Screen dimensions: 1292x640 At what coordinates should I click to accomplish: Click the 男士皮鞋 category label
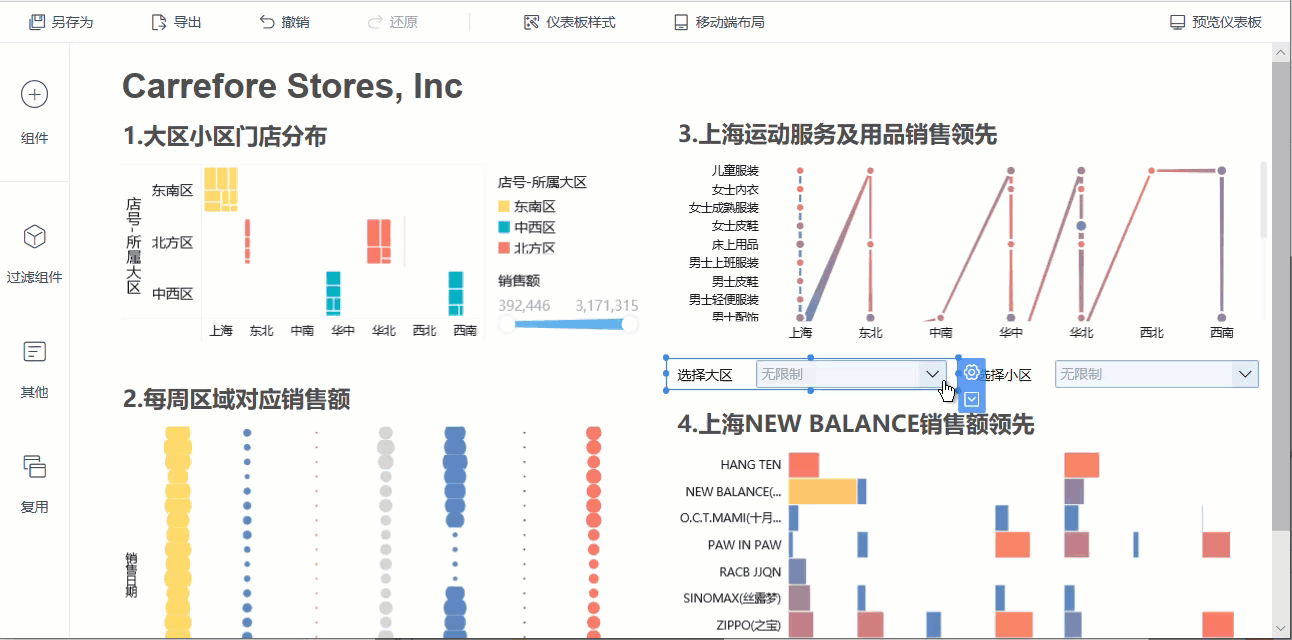[735, 281]
